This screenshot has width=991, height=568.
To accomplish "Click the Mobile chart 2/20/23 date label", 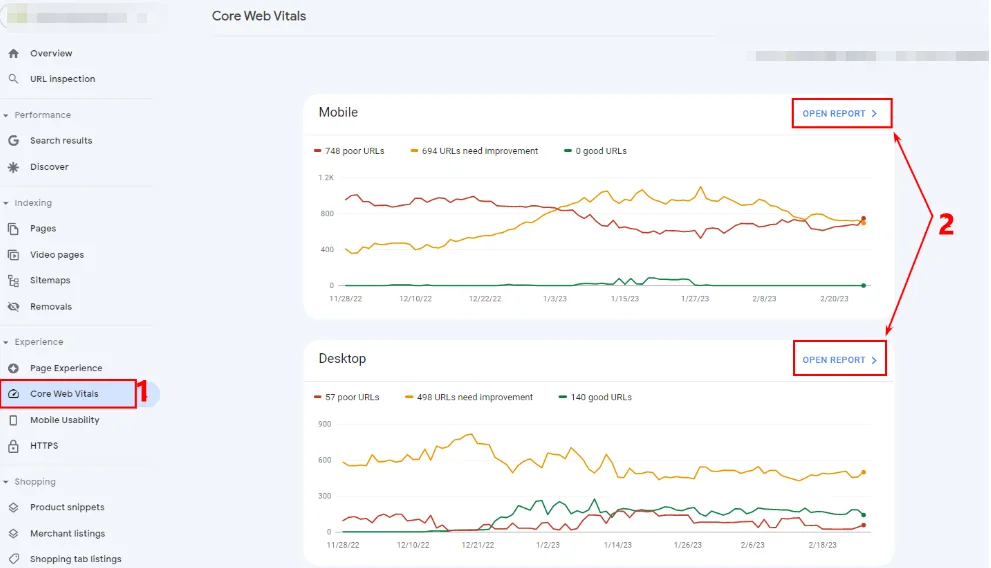I will coord(834,299).
